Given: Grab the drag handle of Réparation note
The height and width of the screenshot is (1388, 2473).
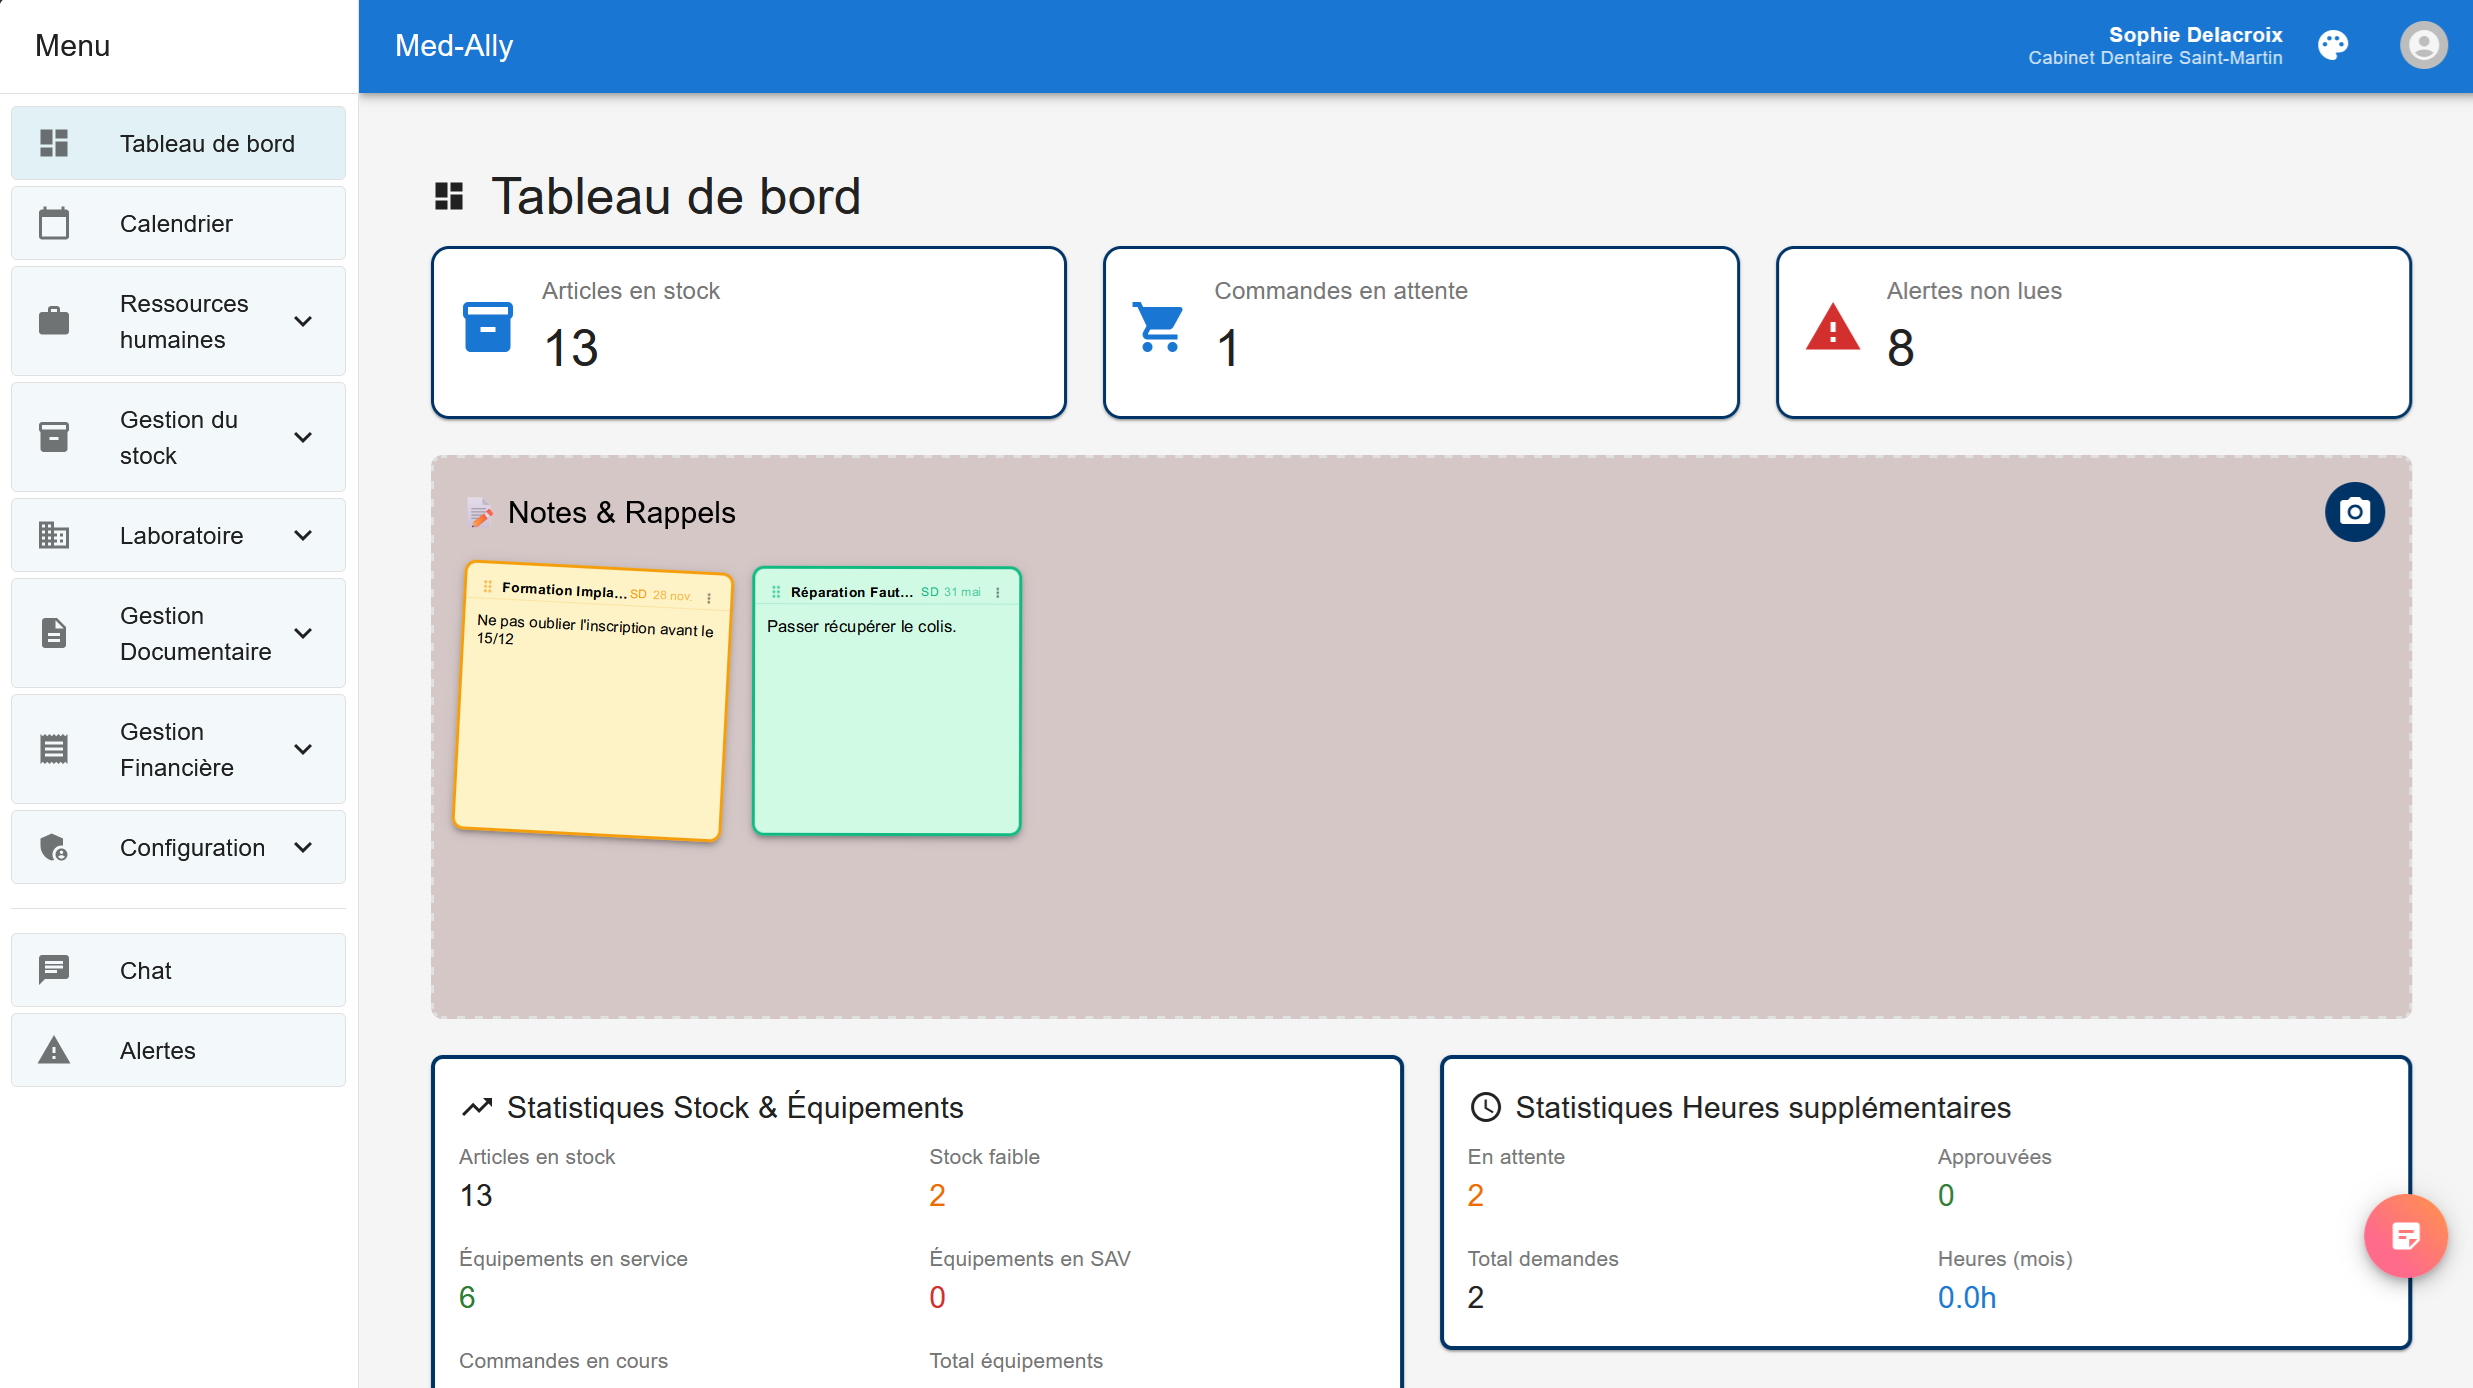Looking at the screenshot, I should [776, 592].
